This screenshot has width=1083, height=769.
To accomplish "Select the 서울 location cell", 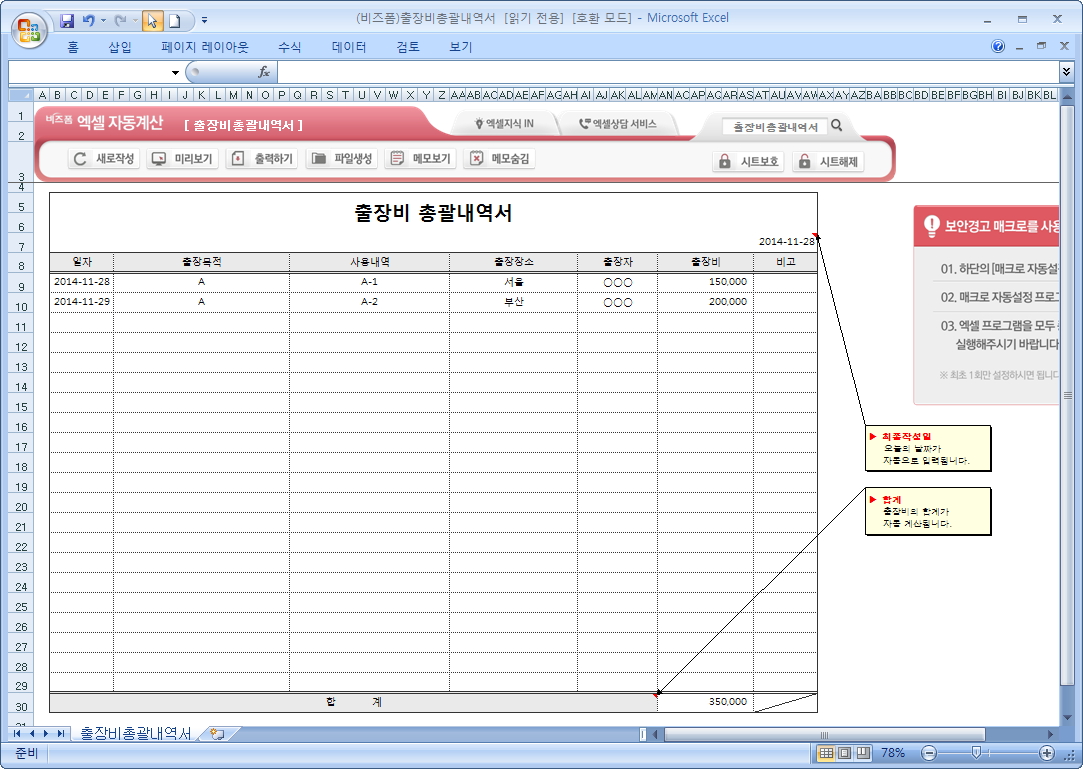I will pos(513,282).
